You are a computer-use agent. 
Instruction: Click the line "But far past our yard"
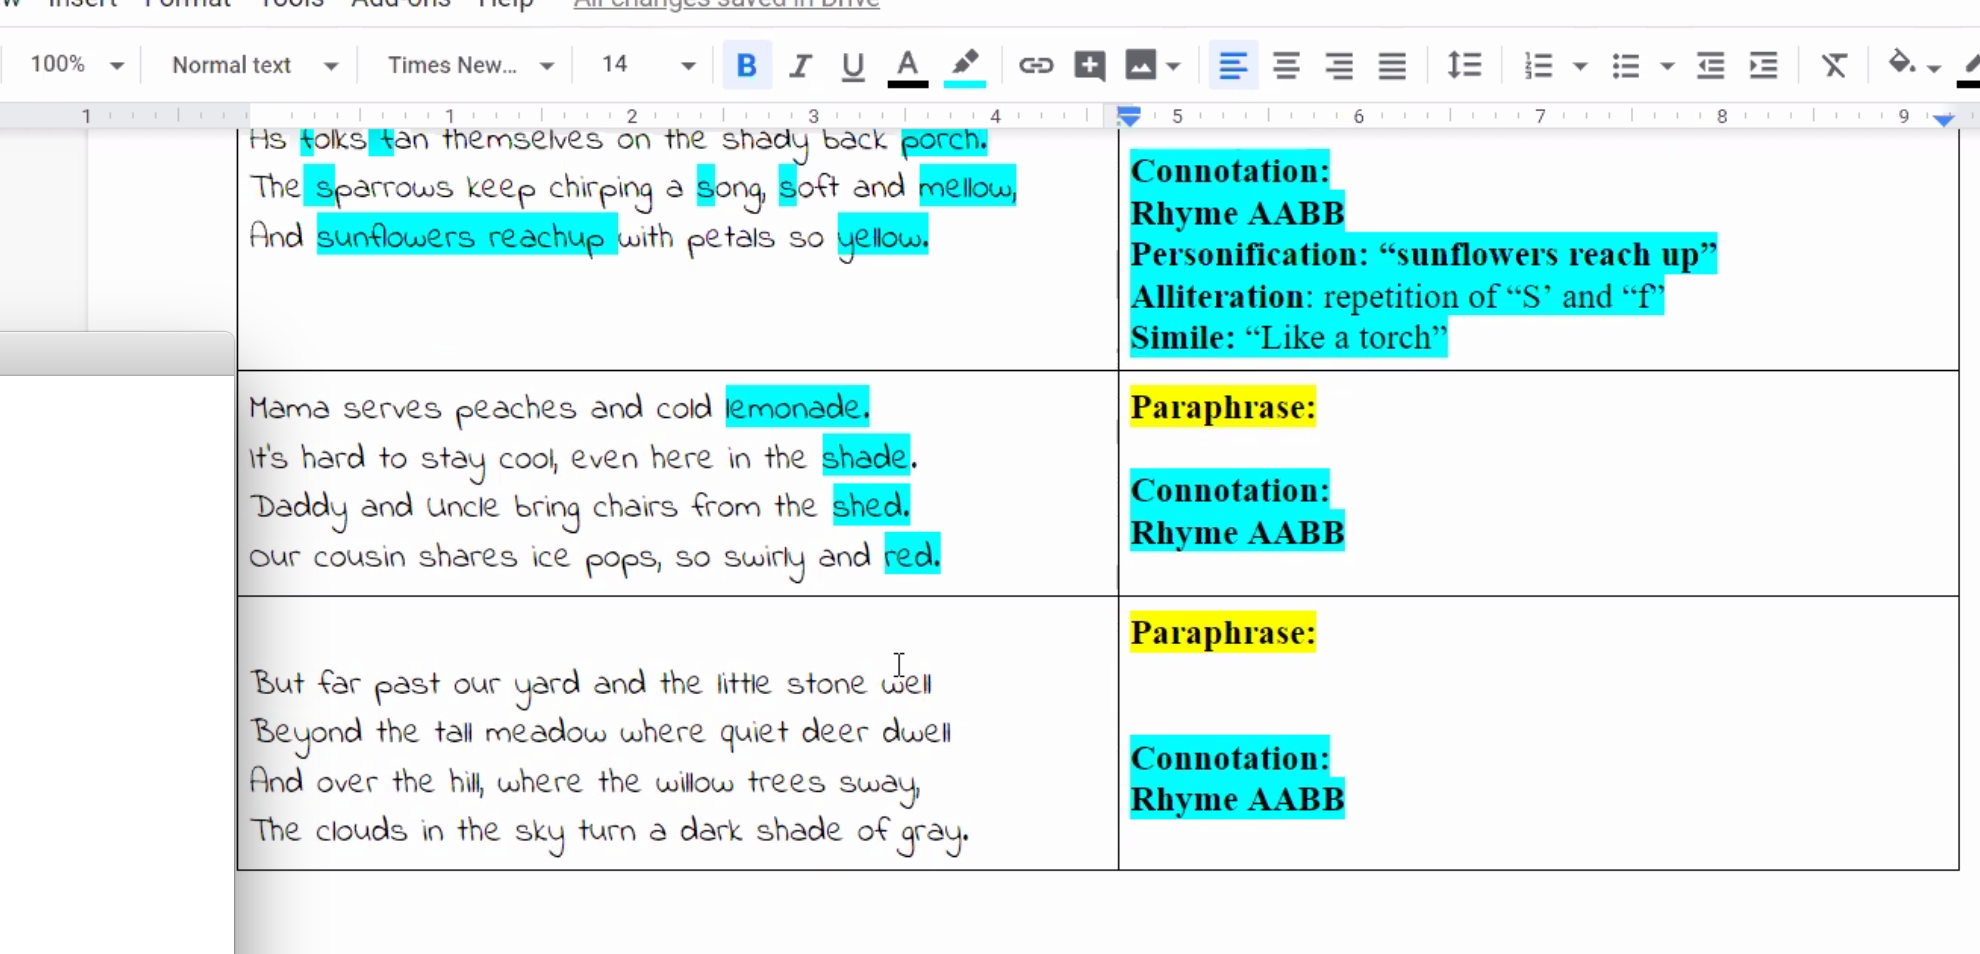coord(591,683)
